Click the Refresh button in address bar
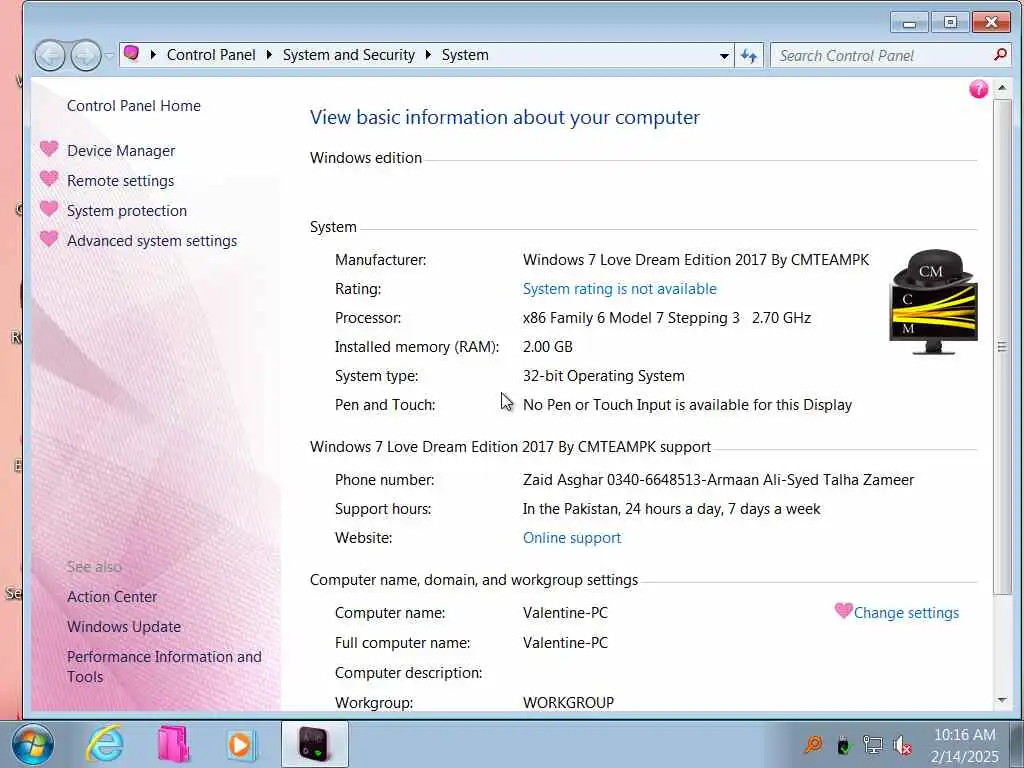The width and height of the screenshot is (1024, 768). [x=749, y=56]
